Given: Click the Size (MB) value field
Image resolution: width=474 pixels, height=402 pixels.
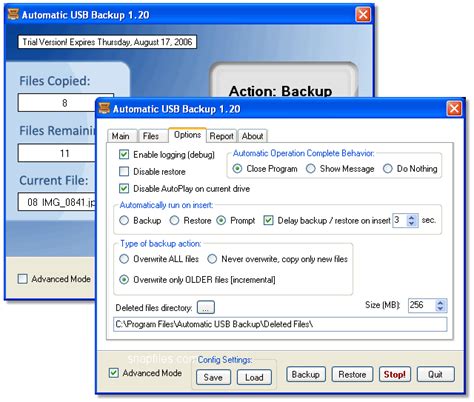Looking at the screenshot, I should (x=421, y=305).
